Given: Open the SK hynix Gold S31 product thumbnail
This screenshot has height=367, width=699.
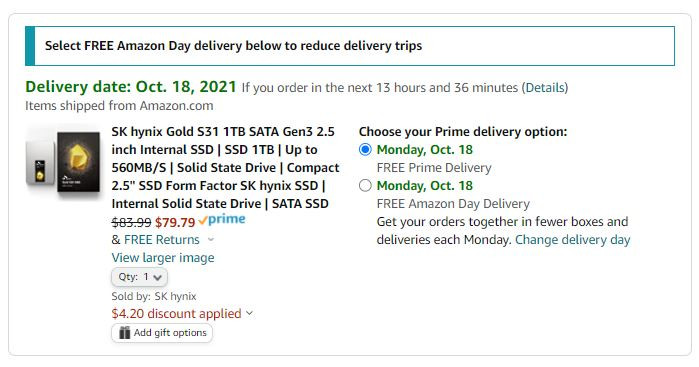Looking at the screenshot, I should 63,161.
